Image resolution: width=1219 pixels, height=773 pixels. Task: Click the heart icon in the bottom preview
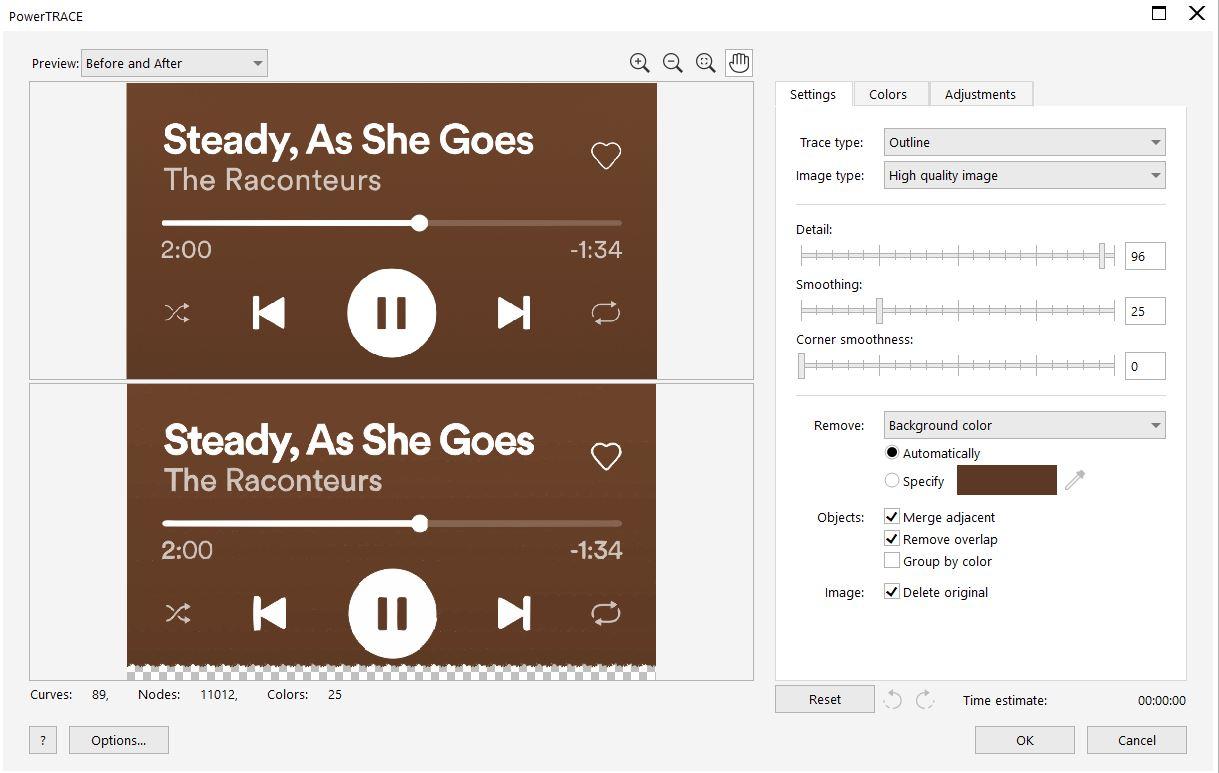[606, 456]
